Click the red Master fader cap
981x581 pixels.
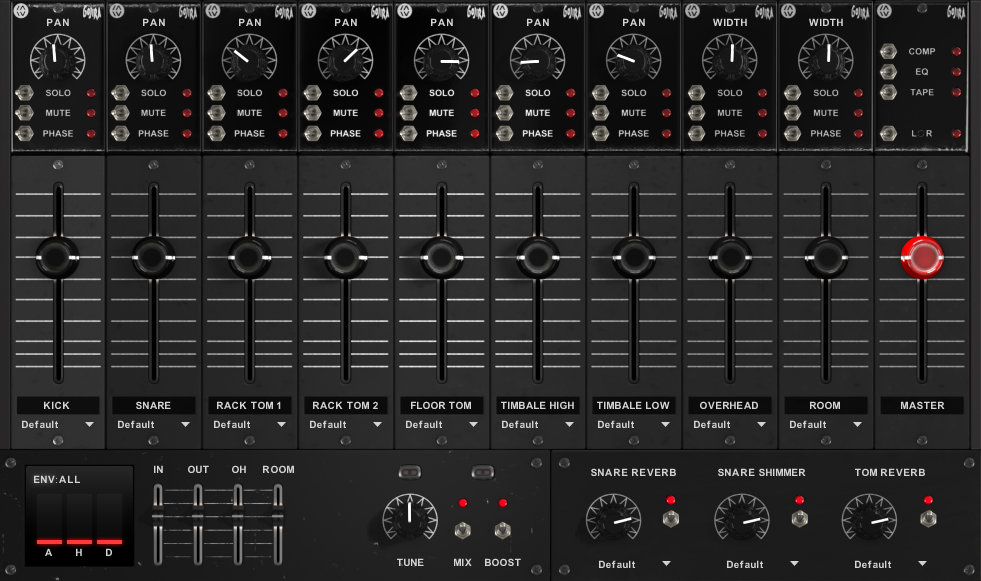tap(921, 258)
